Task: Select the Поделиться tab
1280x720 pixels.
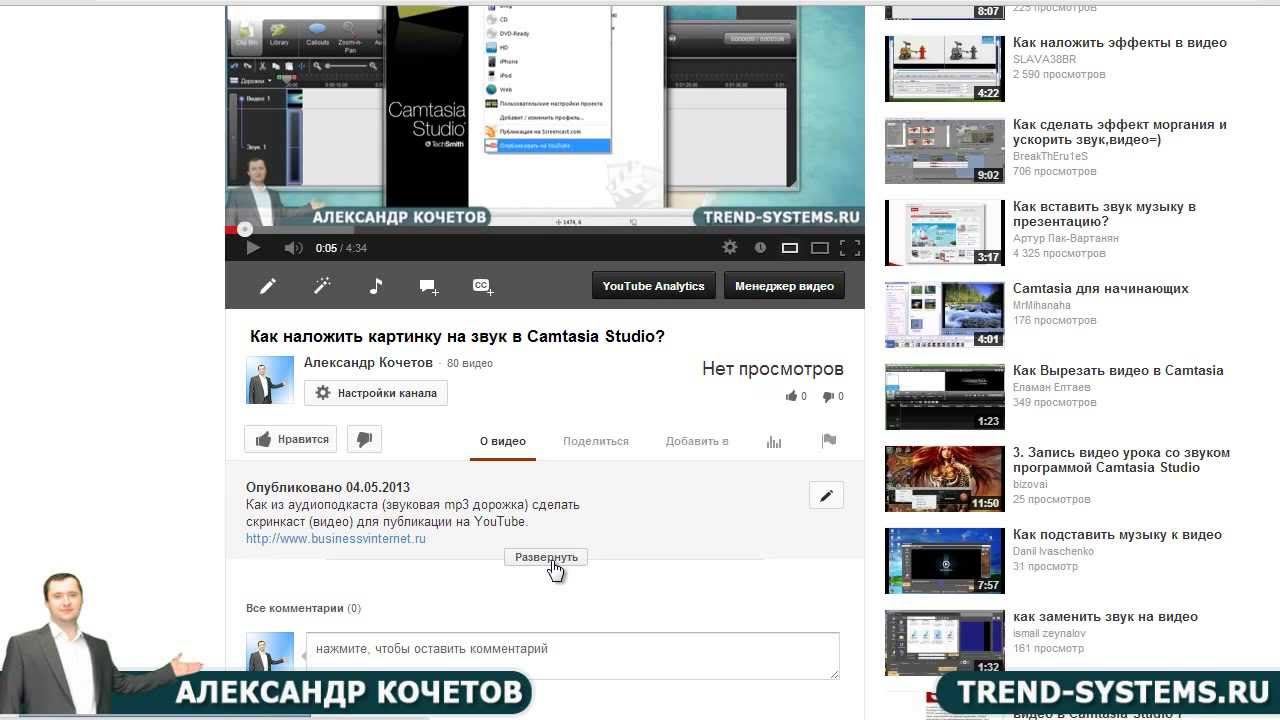Action: pos(596,441)
